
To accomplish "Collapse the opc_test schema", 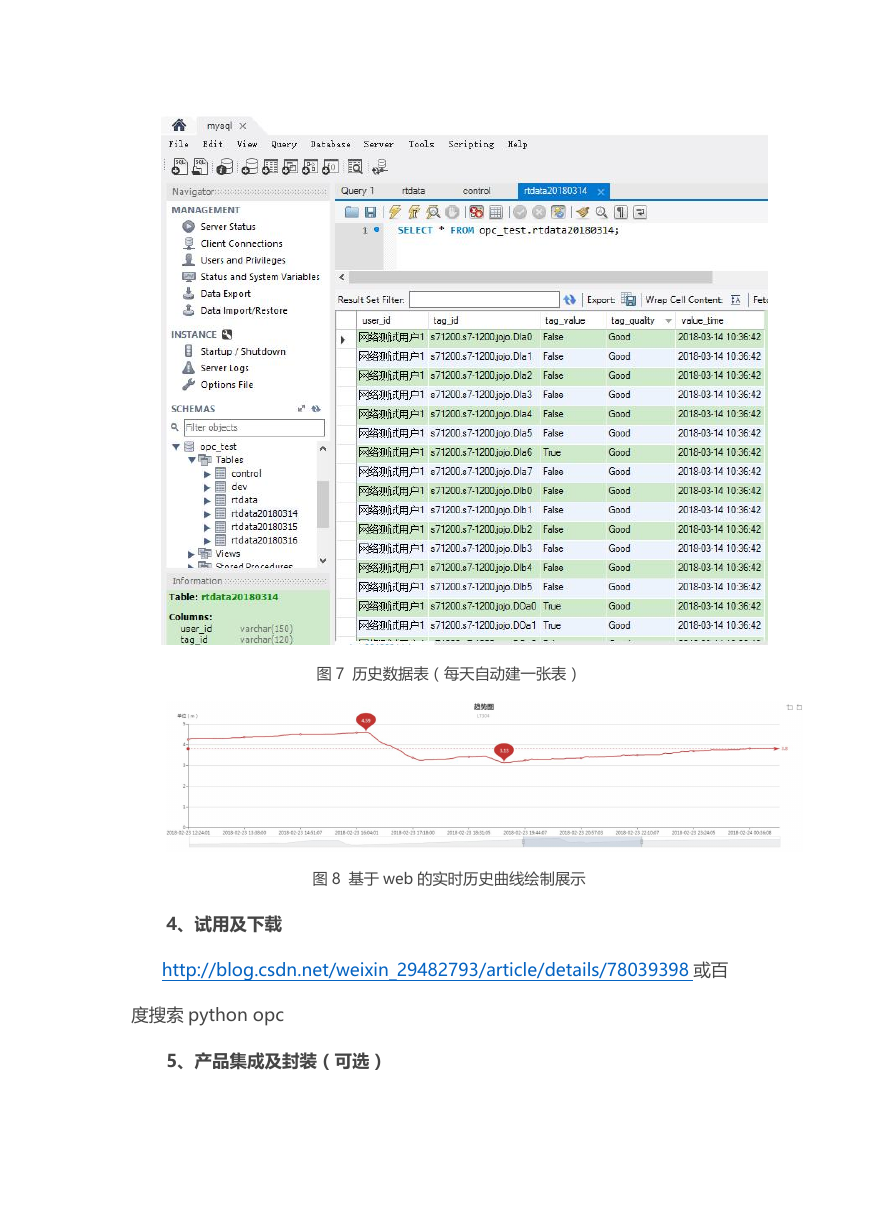I will [x=176, y=447].
